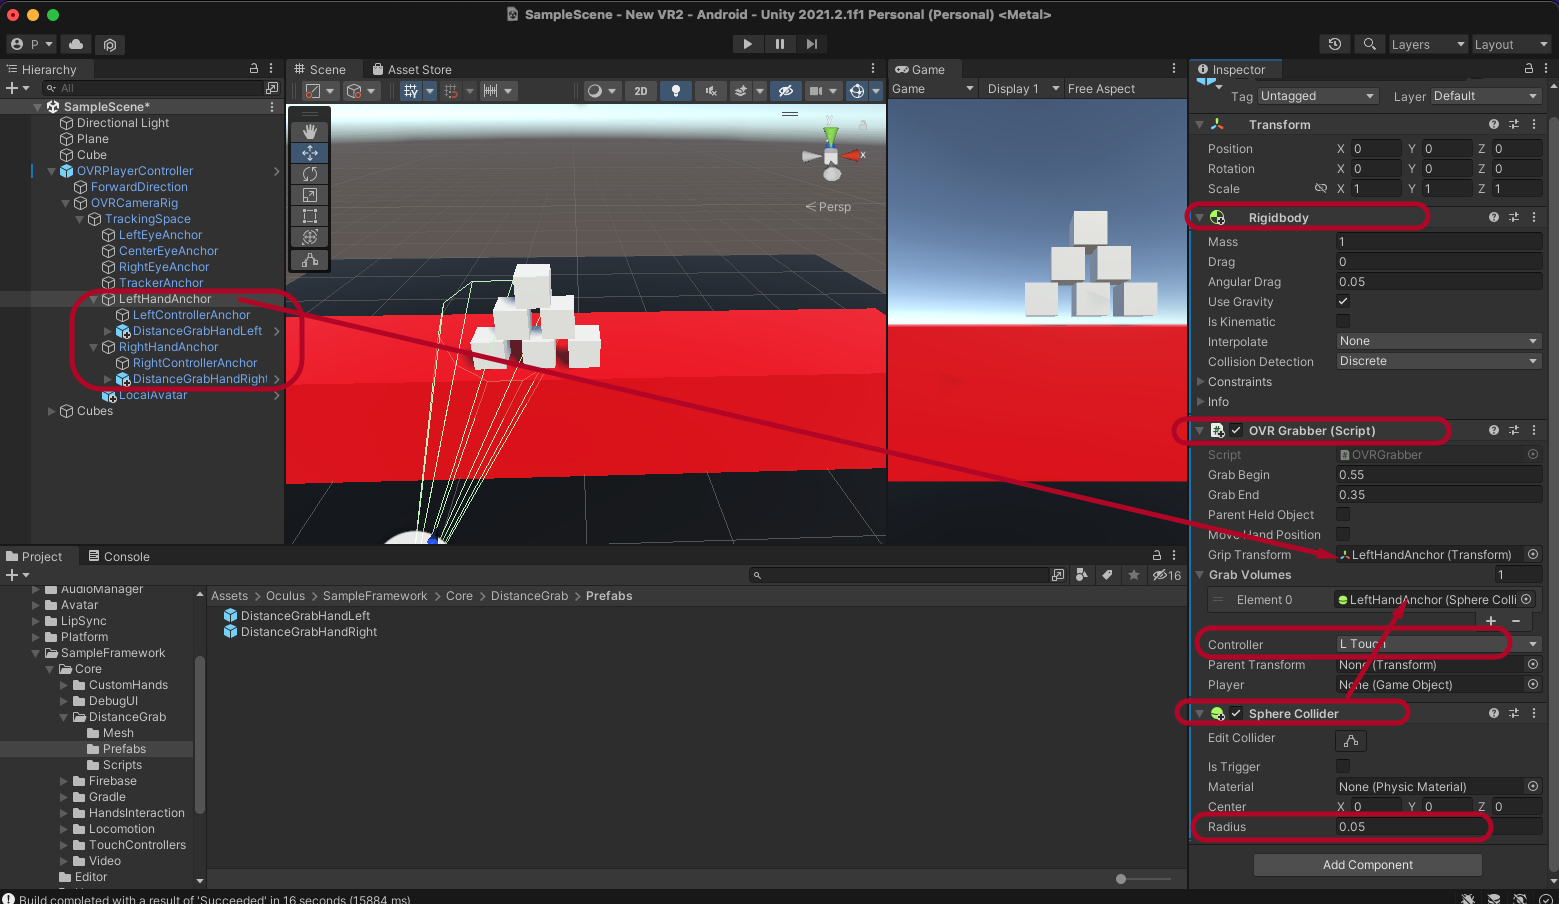Open the account dropdown P
This screenshot has width=1559, height=904.
pyautogui.click(x=32, y=44)
